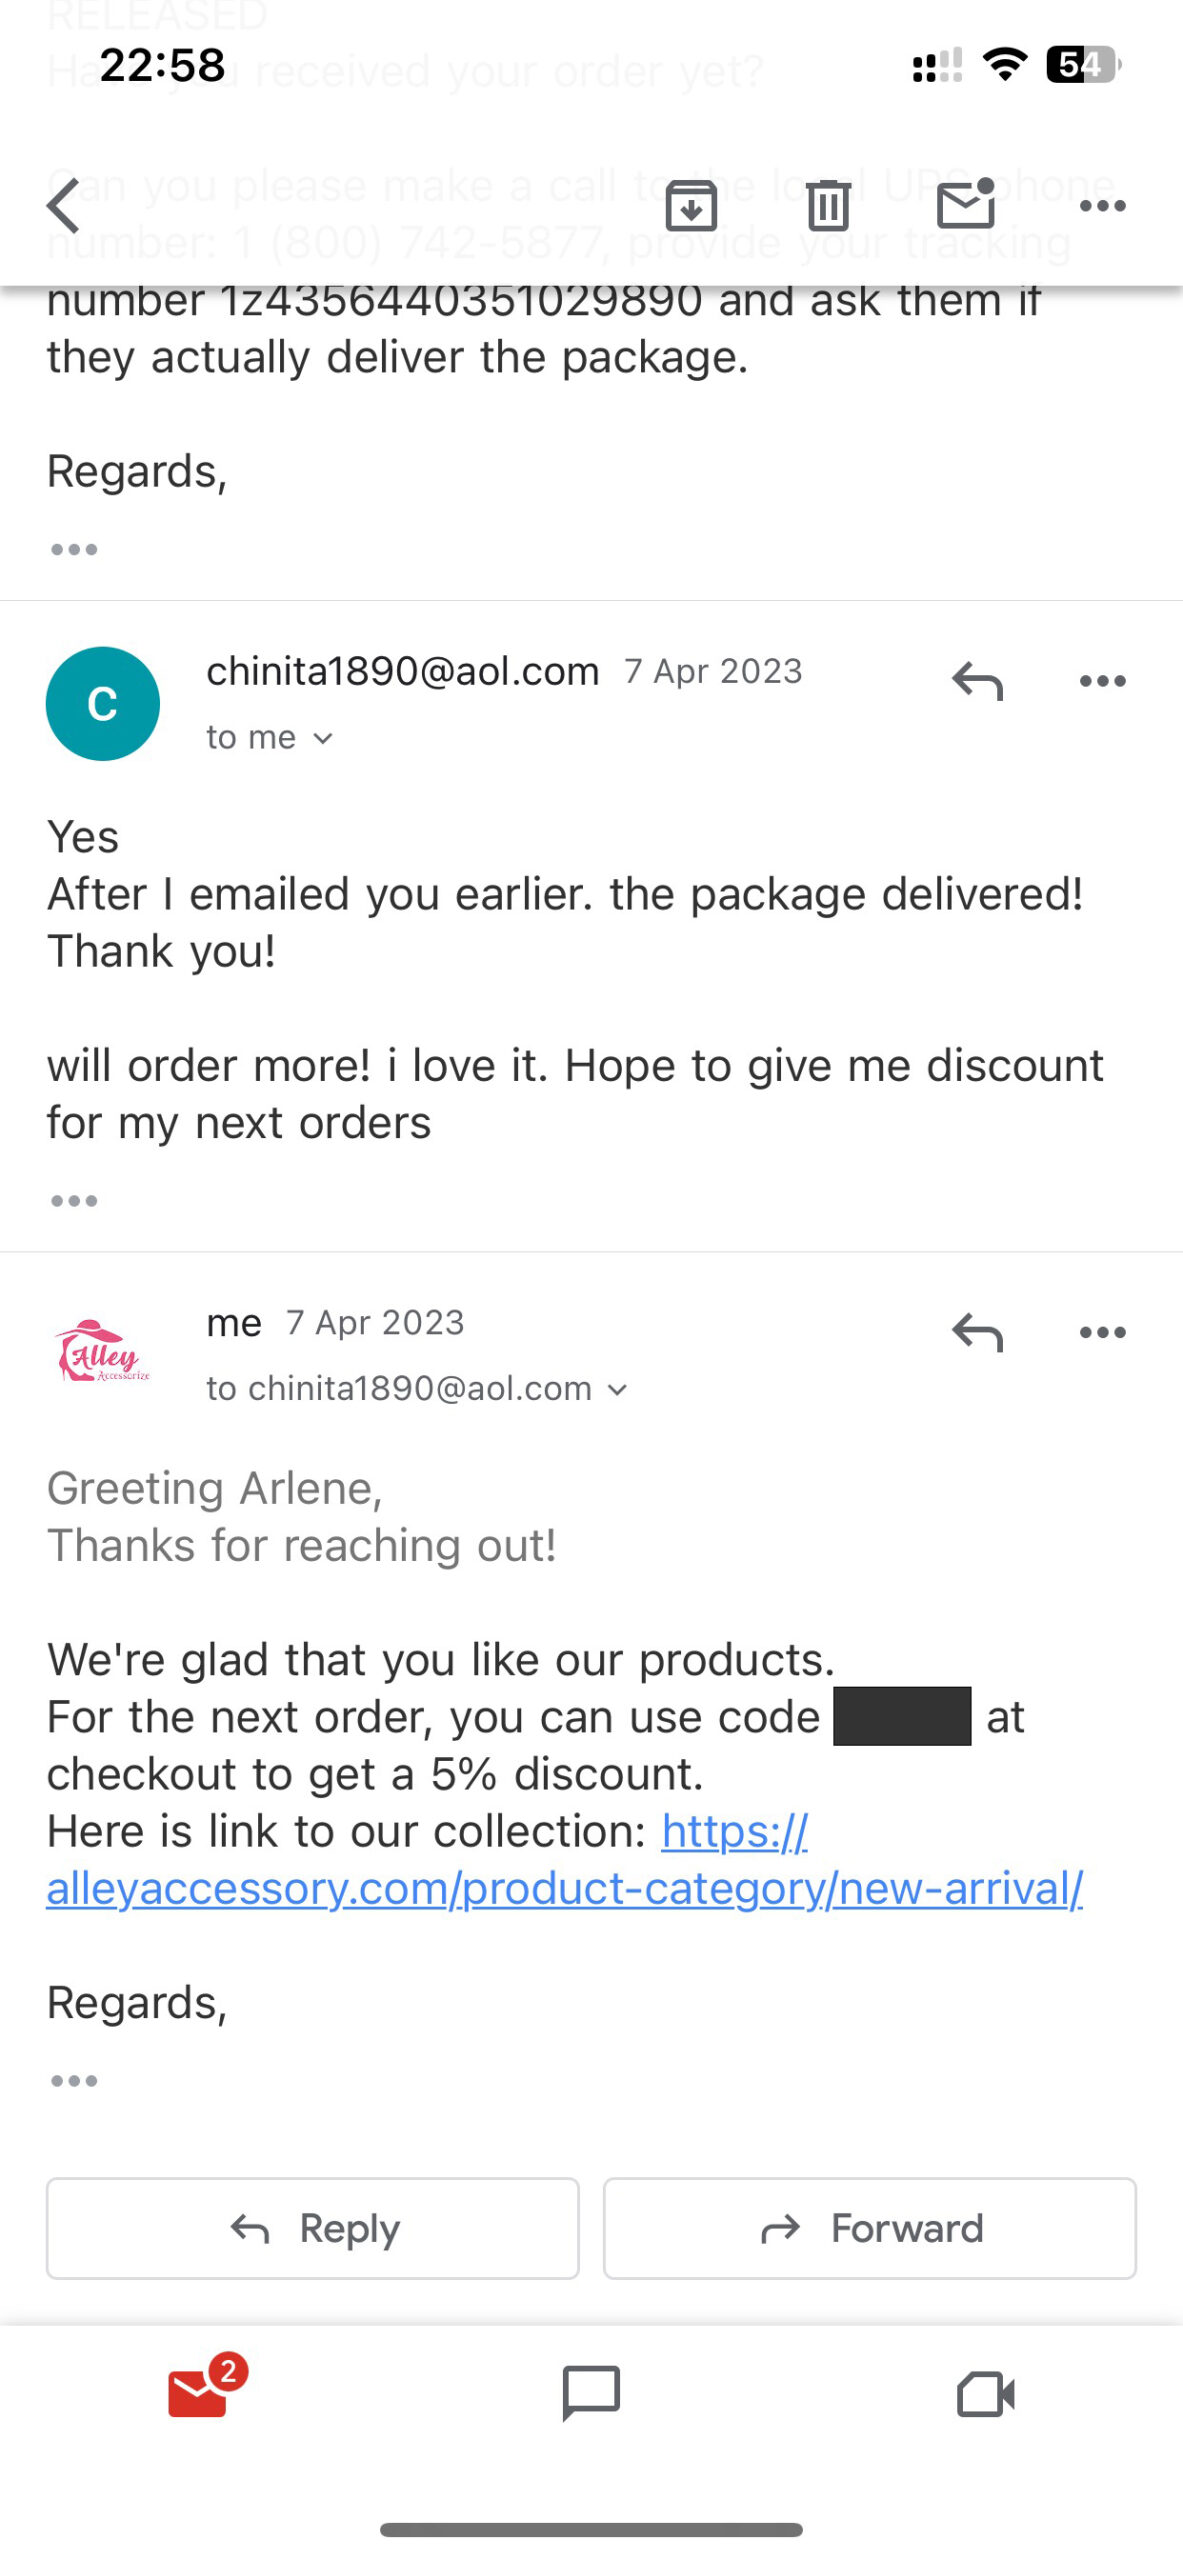Archive this email conversation
The width and height of the screenshot is (1183, 2560).
(691, 206)
